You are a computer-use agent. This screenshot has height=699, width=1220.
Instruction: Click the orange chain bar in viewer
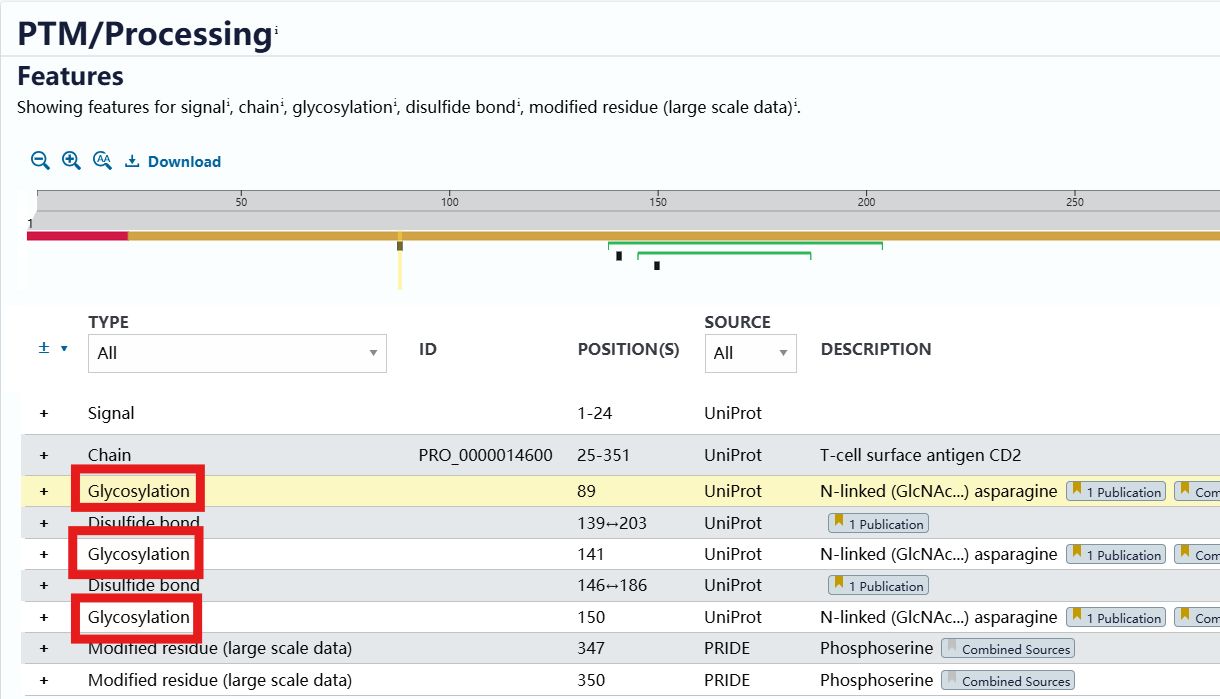point(700,236)
